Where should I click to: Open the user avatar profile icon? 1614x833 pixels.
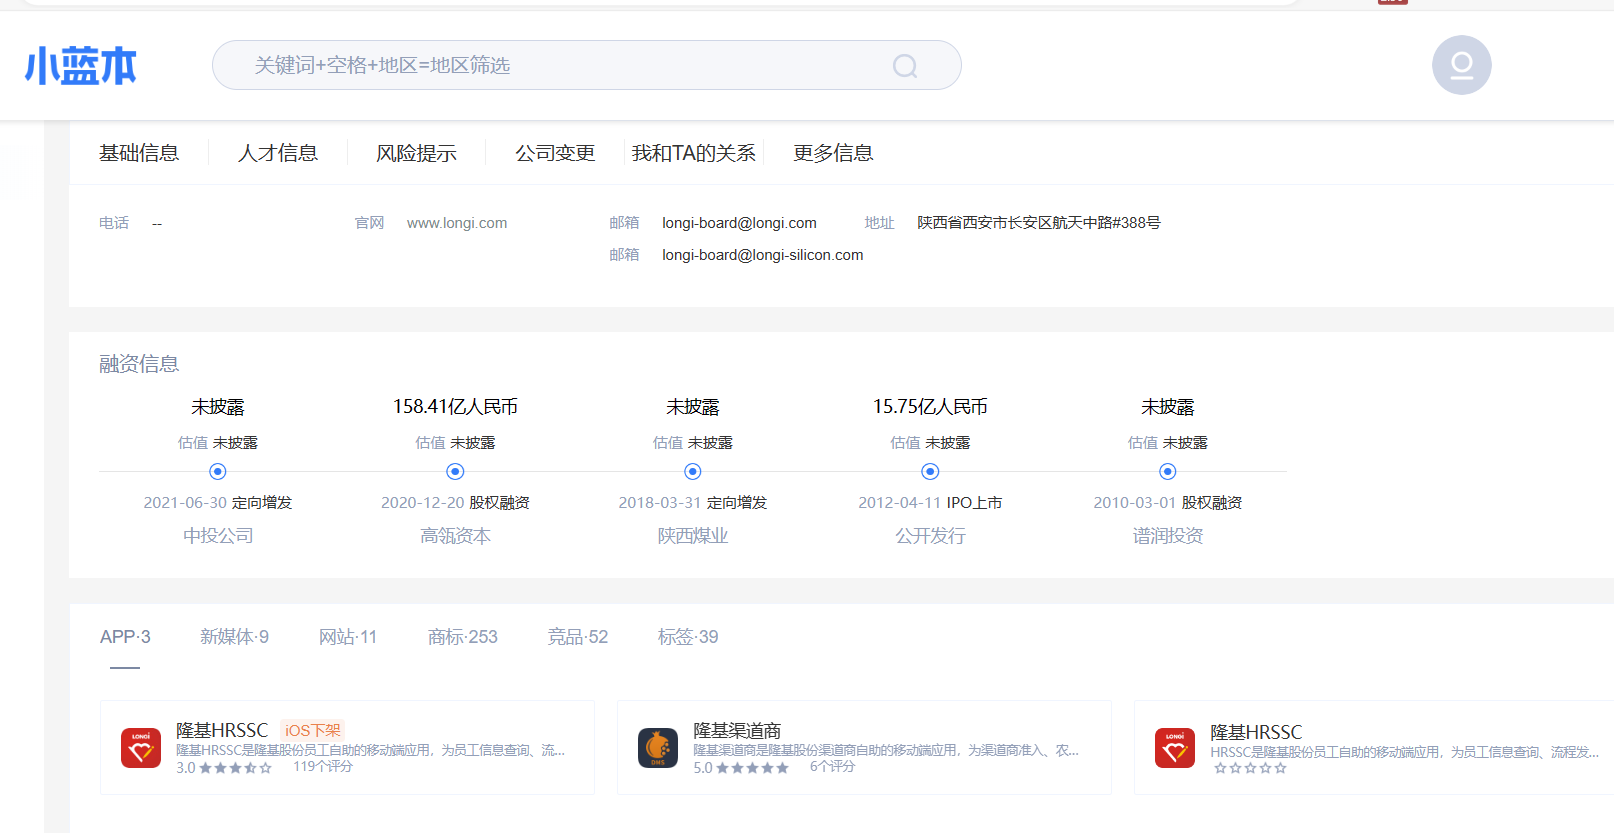coord(1461,65)
